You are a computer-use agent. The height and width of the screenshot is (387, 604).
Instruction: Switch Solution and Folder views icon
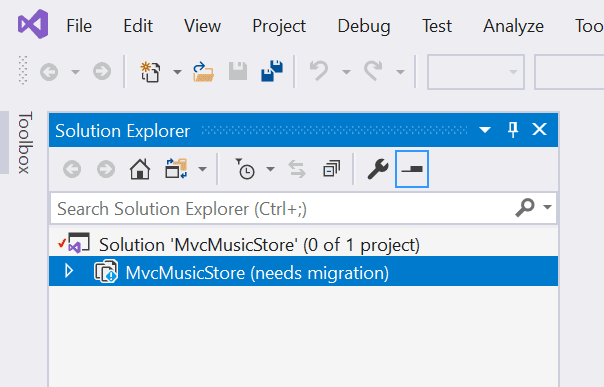click(x=176, y=169)
